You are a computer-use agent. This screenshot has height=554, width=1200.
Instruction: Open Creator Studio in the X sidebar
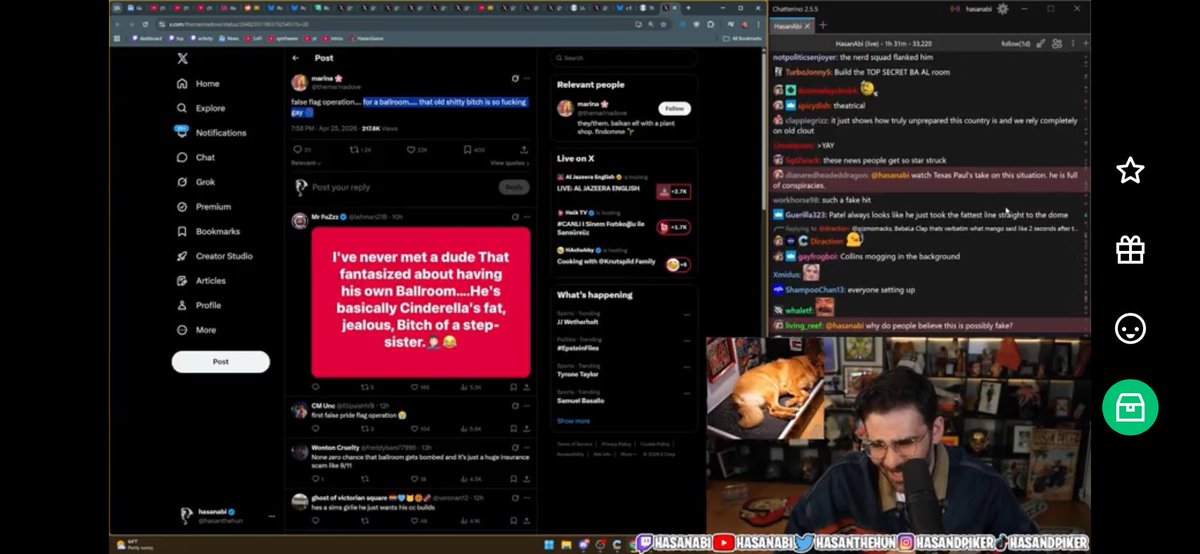click(x=214, y=256)
